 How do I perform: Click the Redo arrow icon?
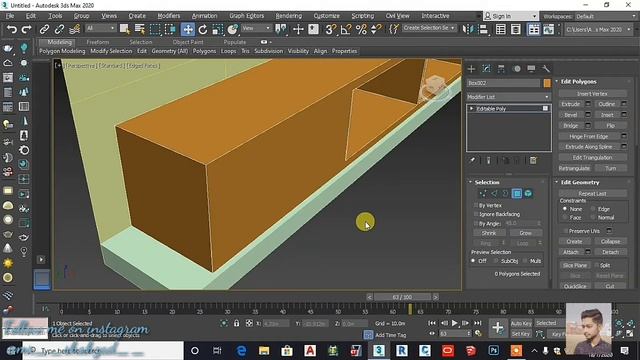click(26, 29)
